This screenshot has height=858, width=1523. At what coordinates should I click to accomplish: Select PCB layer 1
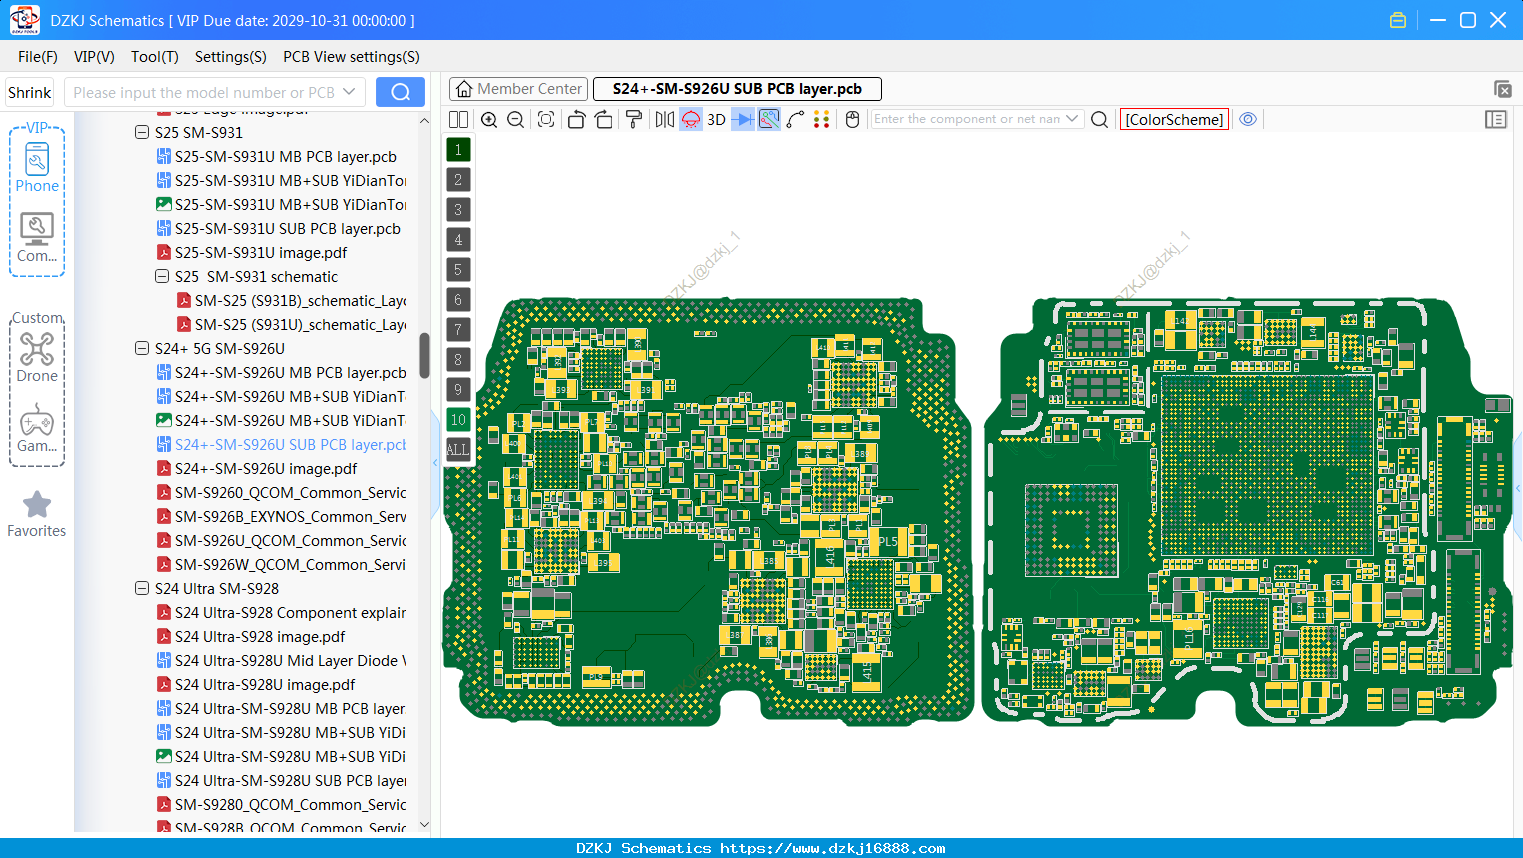(x=458, y=149)
